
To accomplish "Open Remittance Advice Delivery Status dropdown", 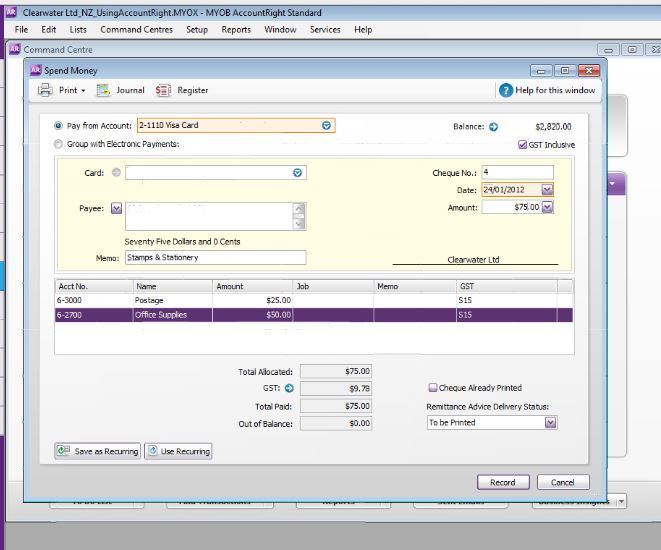I will (551, 422).
